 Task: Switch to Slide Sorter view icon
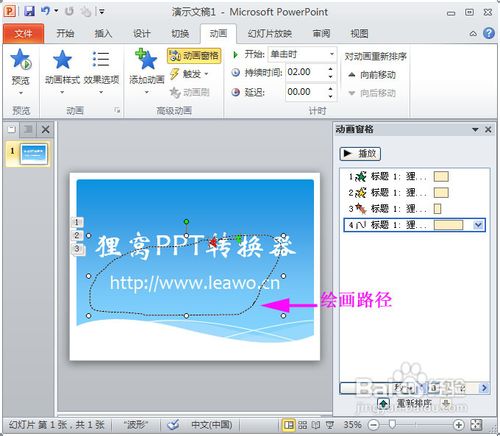pyautogui.click(x=302, y=425)
